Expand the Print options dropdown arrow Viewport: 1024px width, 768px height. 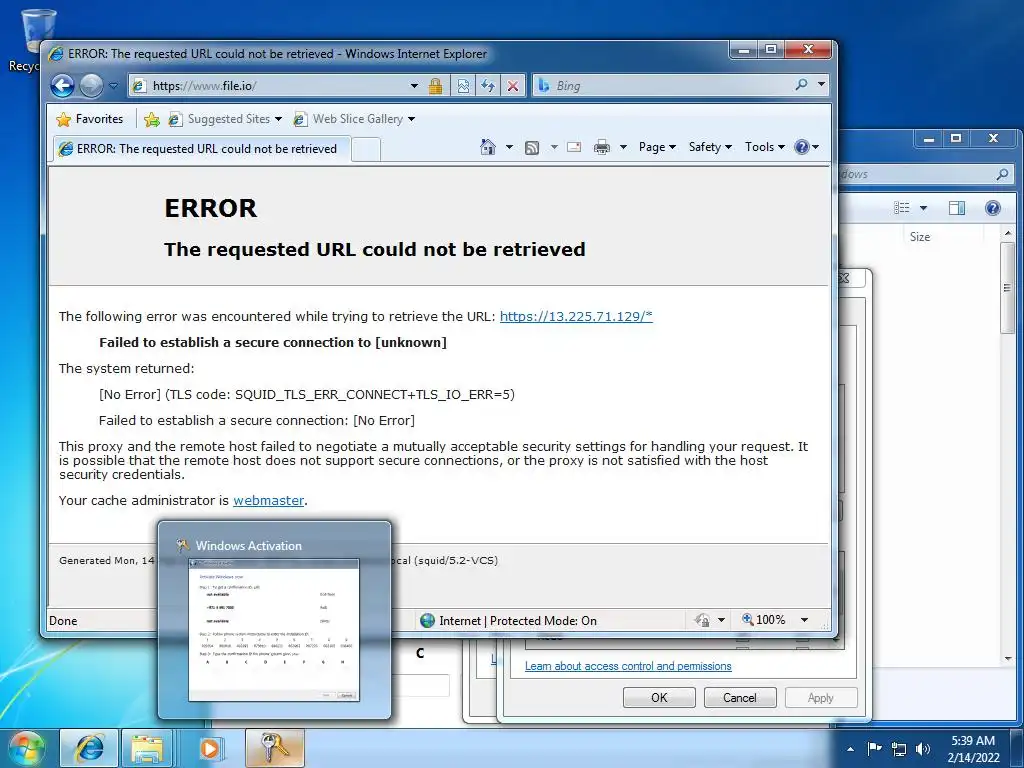pyautogui.click(x=623, y=147)
